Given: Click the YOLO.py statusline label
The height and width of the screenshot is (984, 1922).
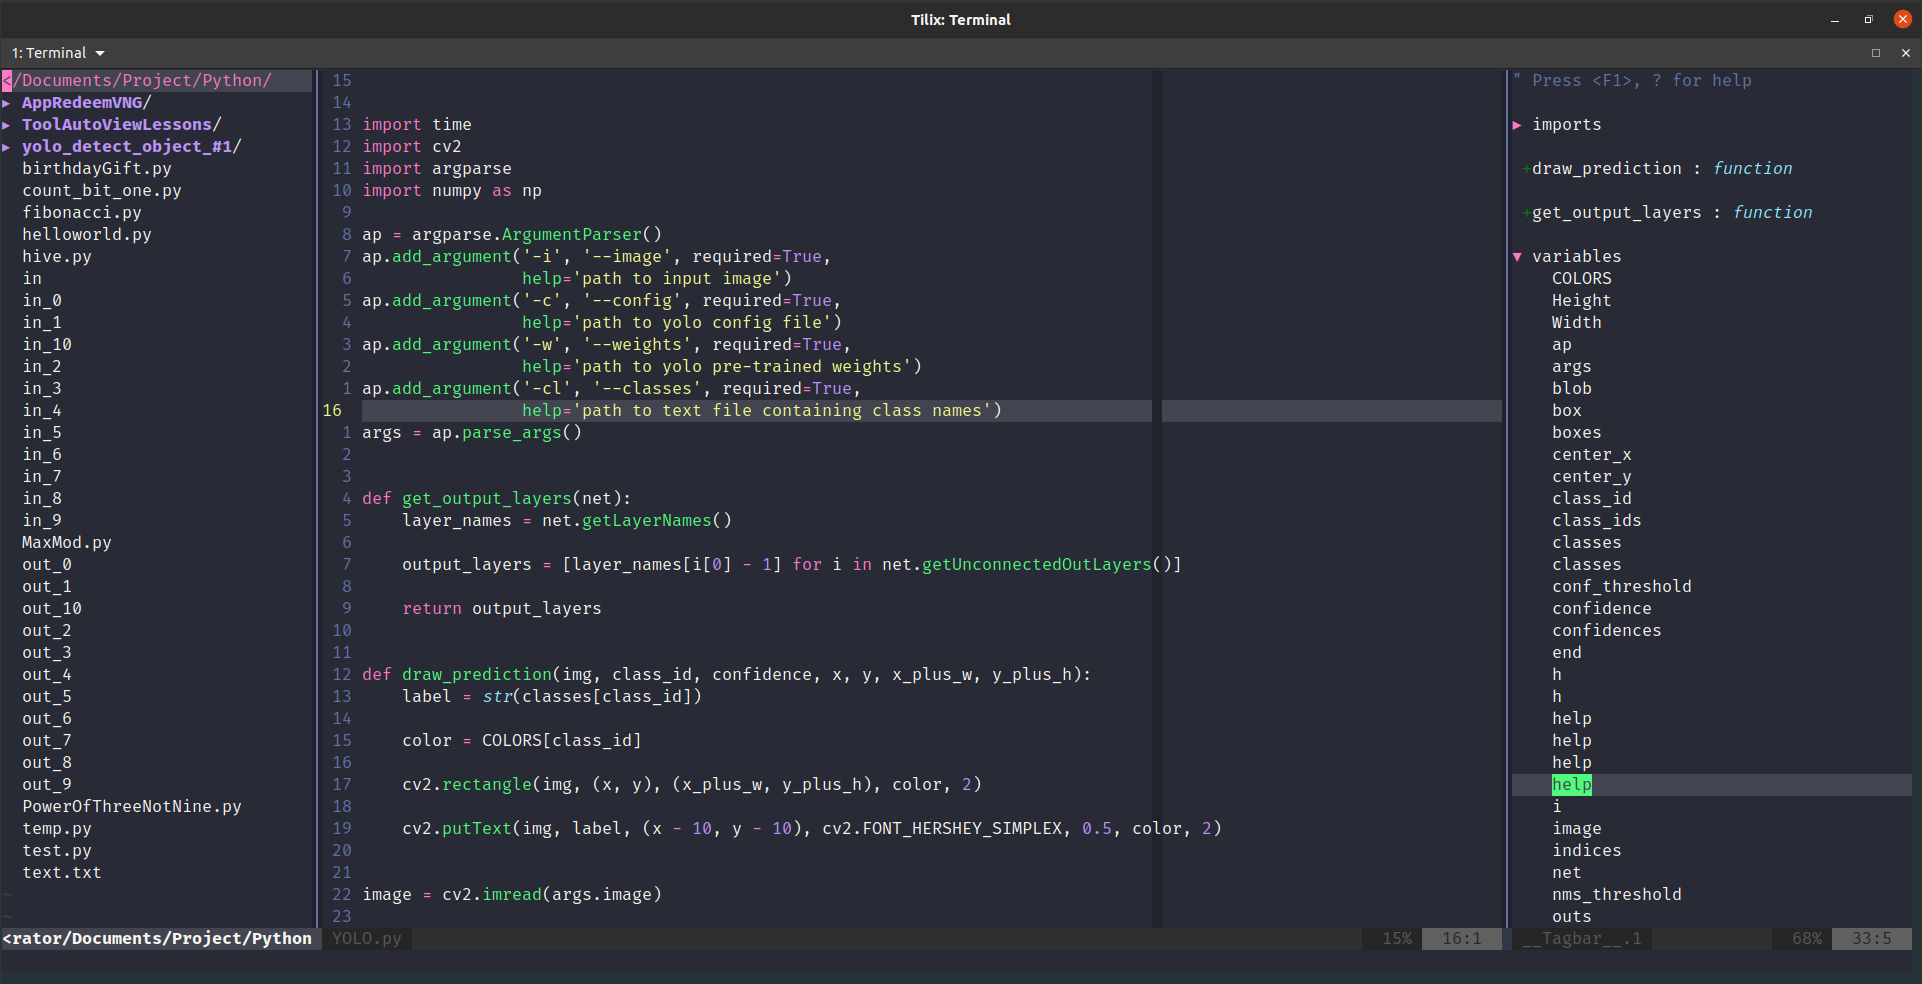Looking at the screenshot, I should point(366,938).
